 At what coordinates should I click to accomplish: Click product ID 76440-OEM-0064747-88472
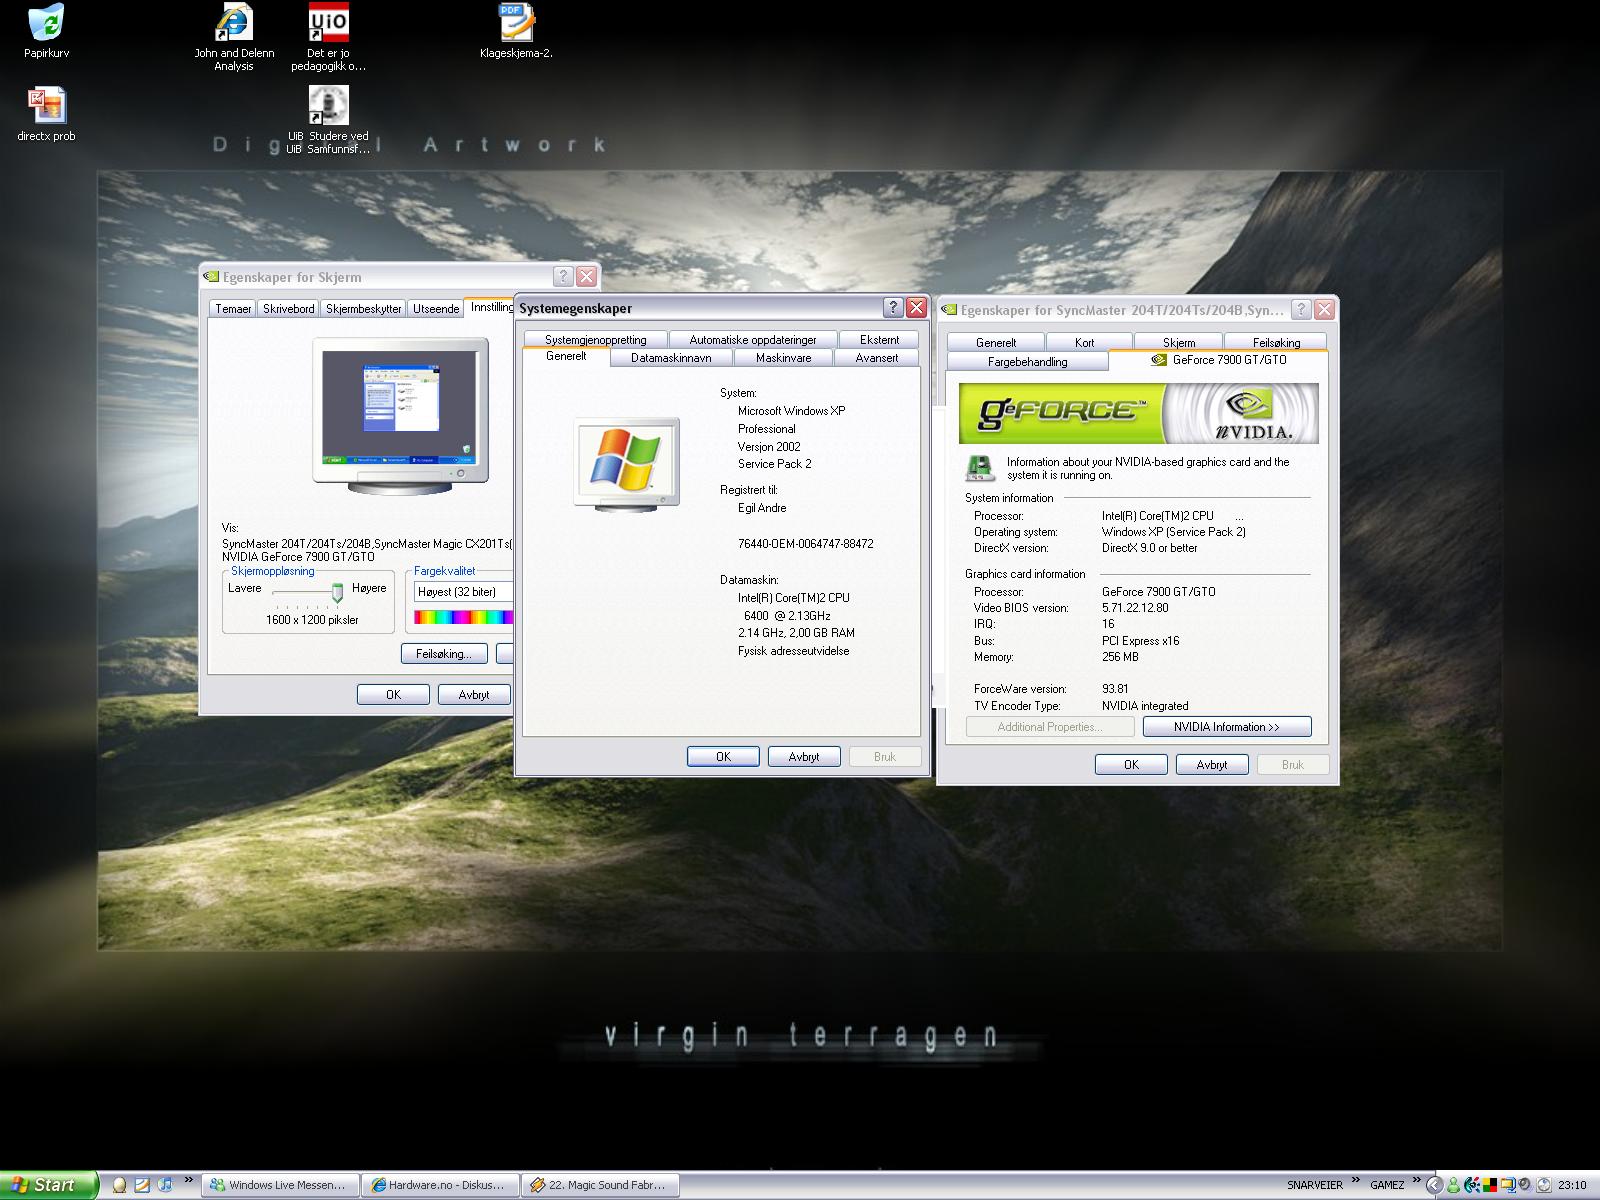pyautogui.click(x=805, y=544)
